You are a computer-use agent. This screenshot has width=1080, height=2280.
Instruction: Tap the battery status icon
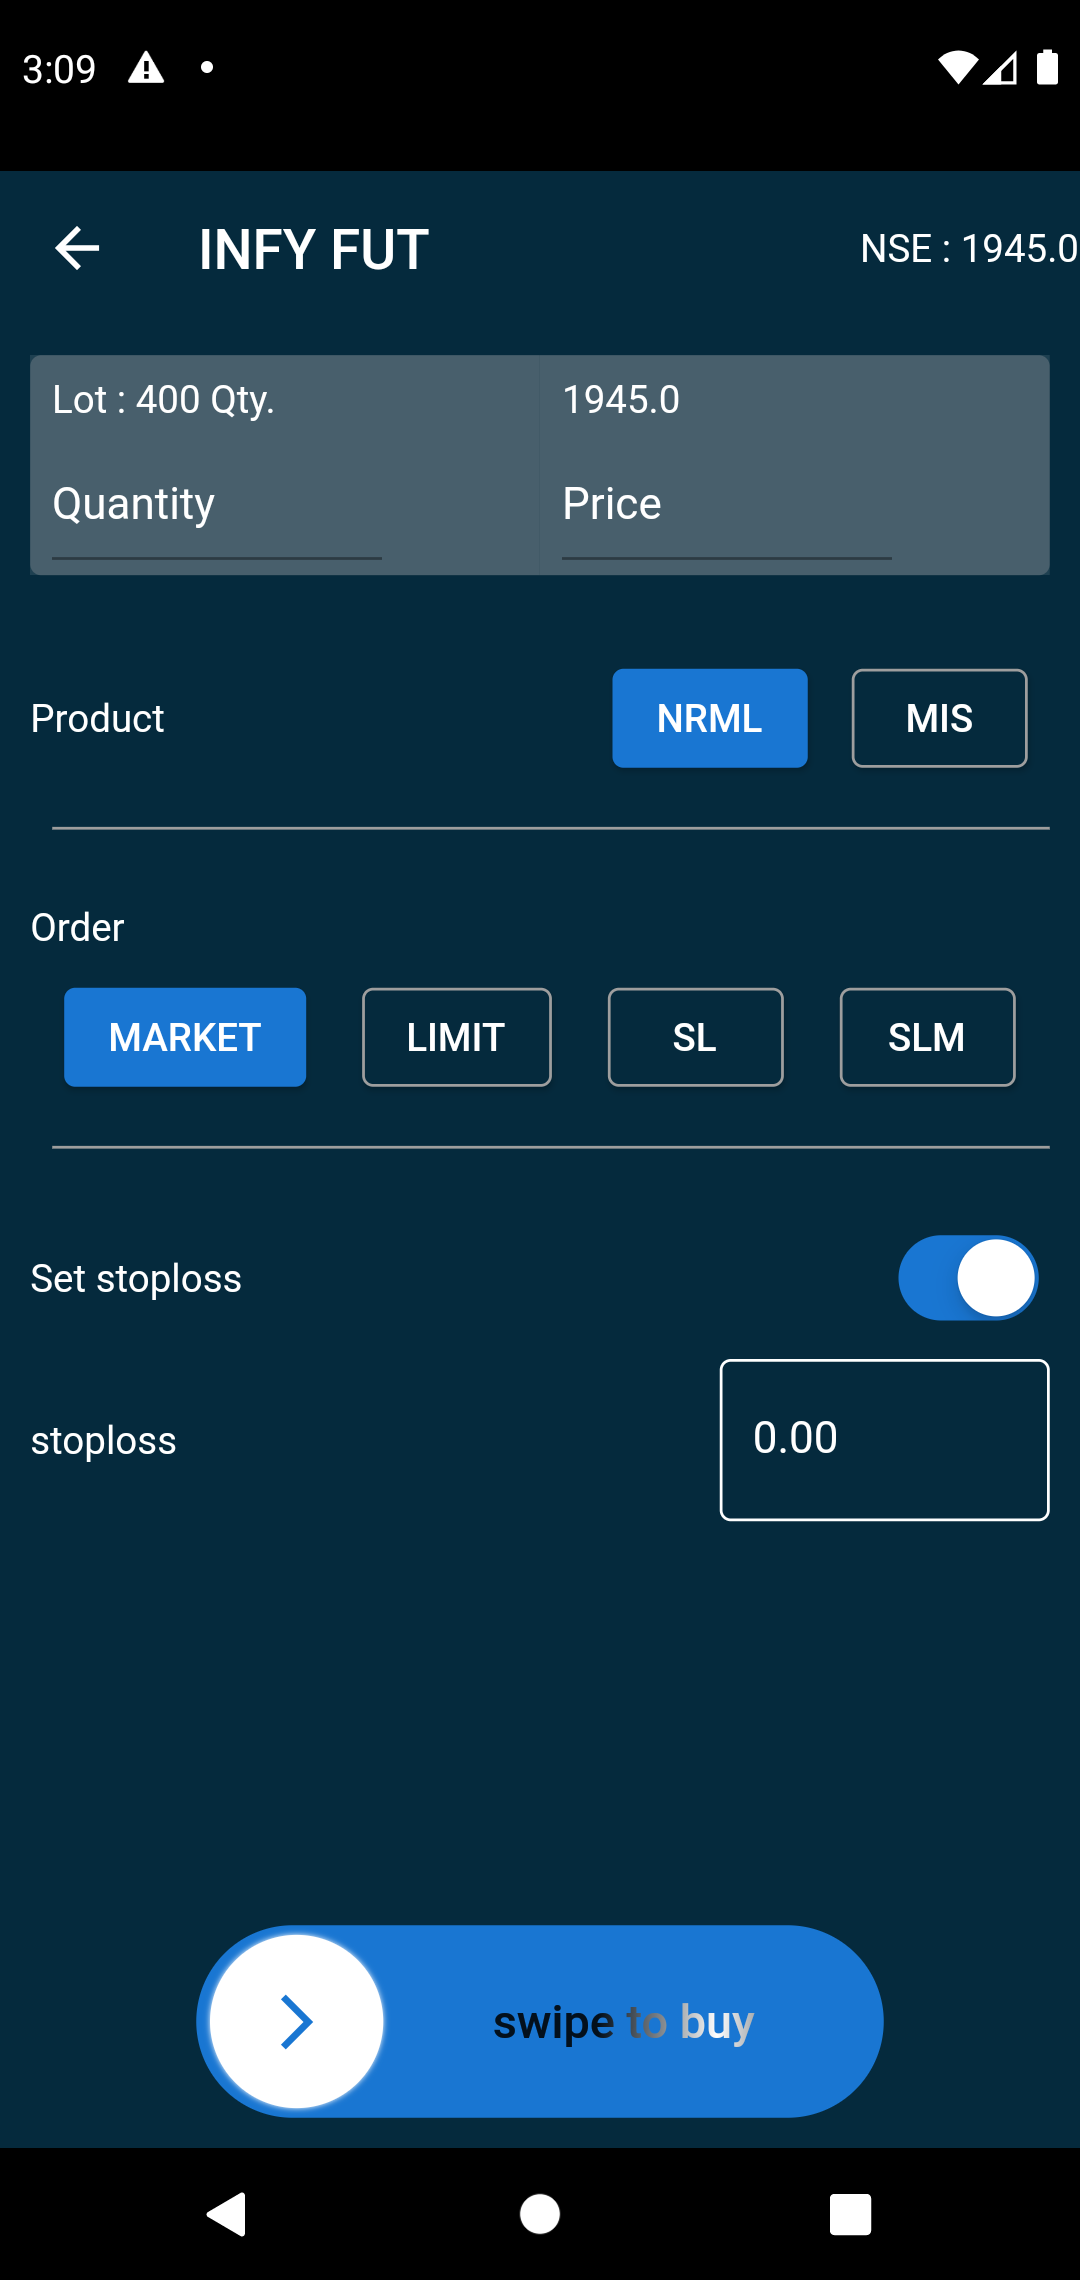(x=1047, y=67)
